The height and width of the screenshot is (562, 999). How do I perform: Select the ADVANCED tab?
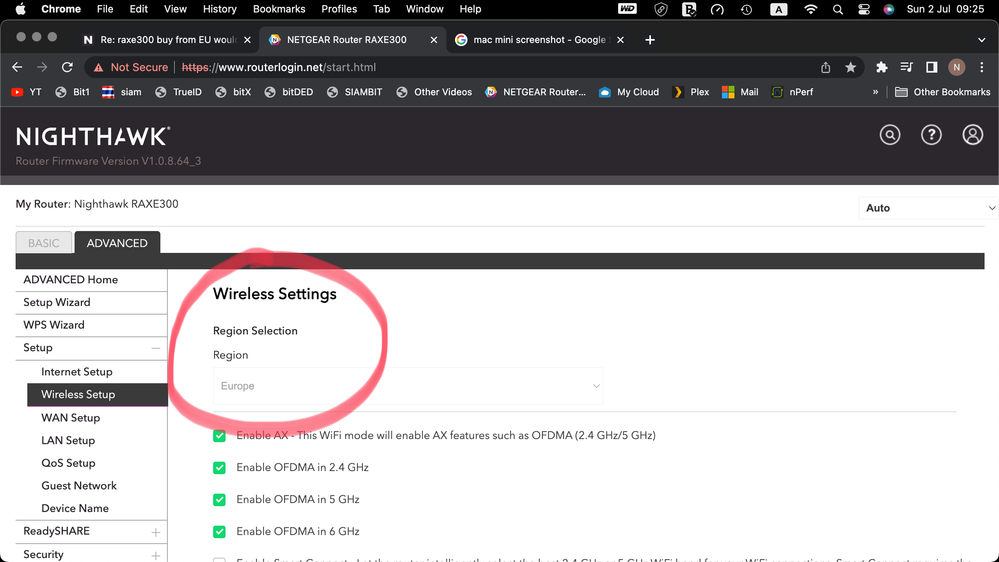[117, 243]
